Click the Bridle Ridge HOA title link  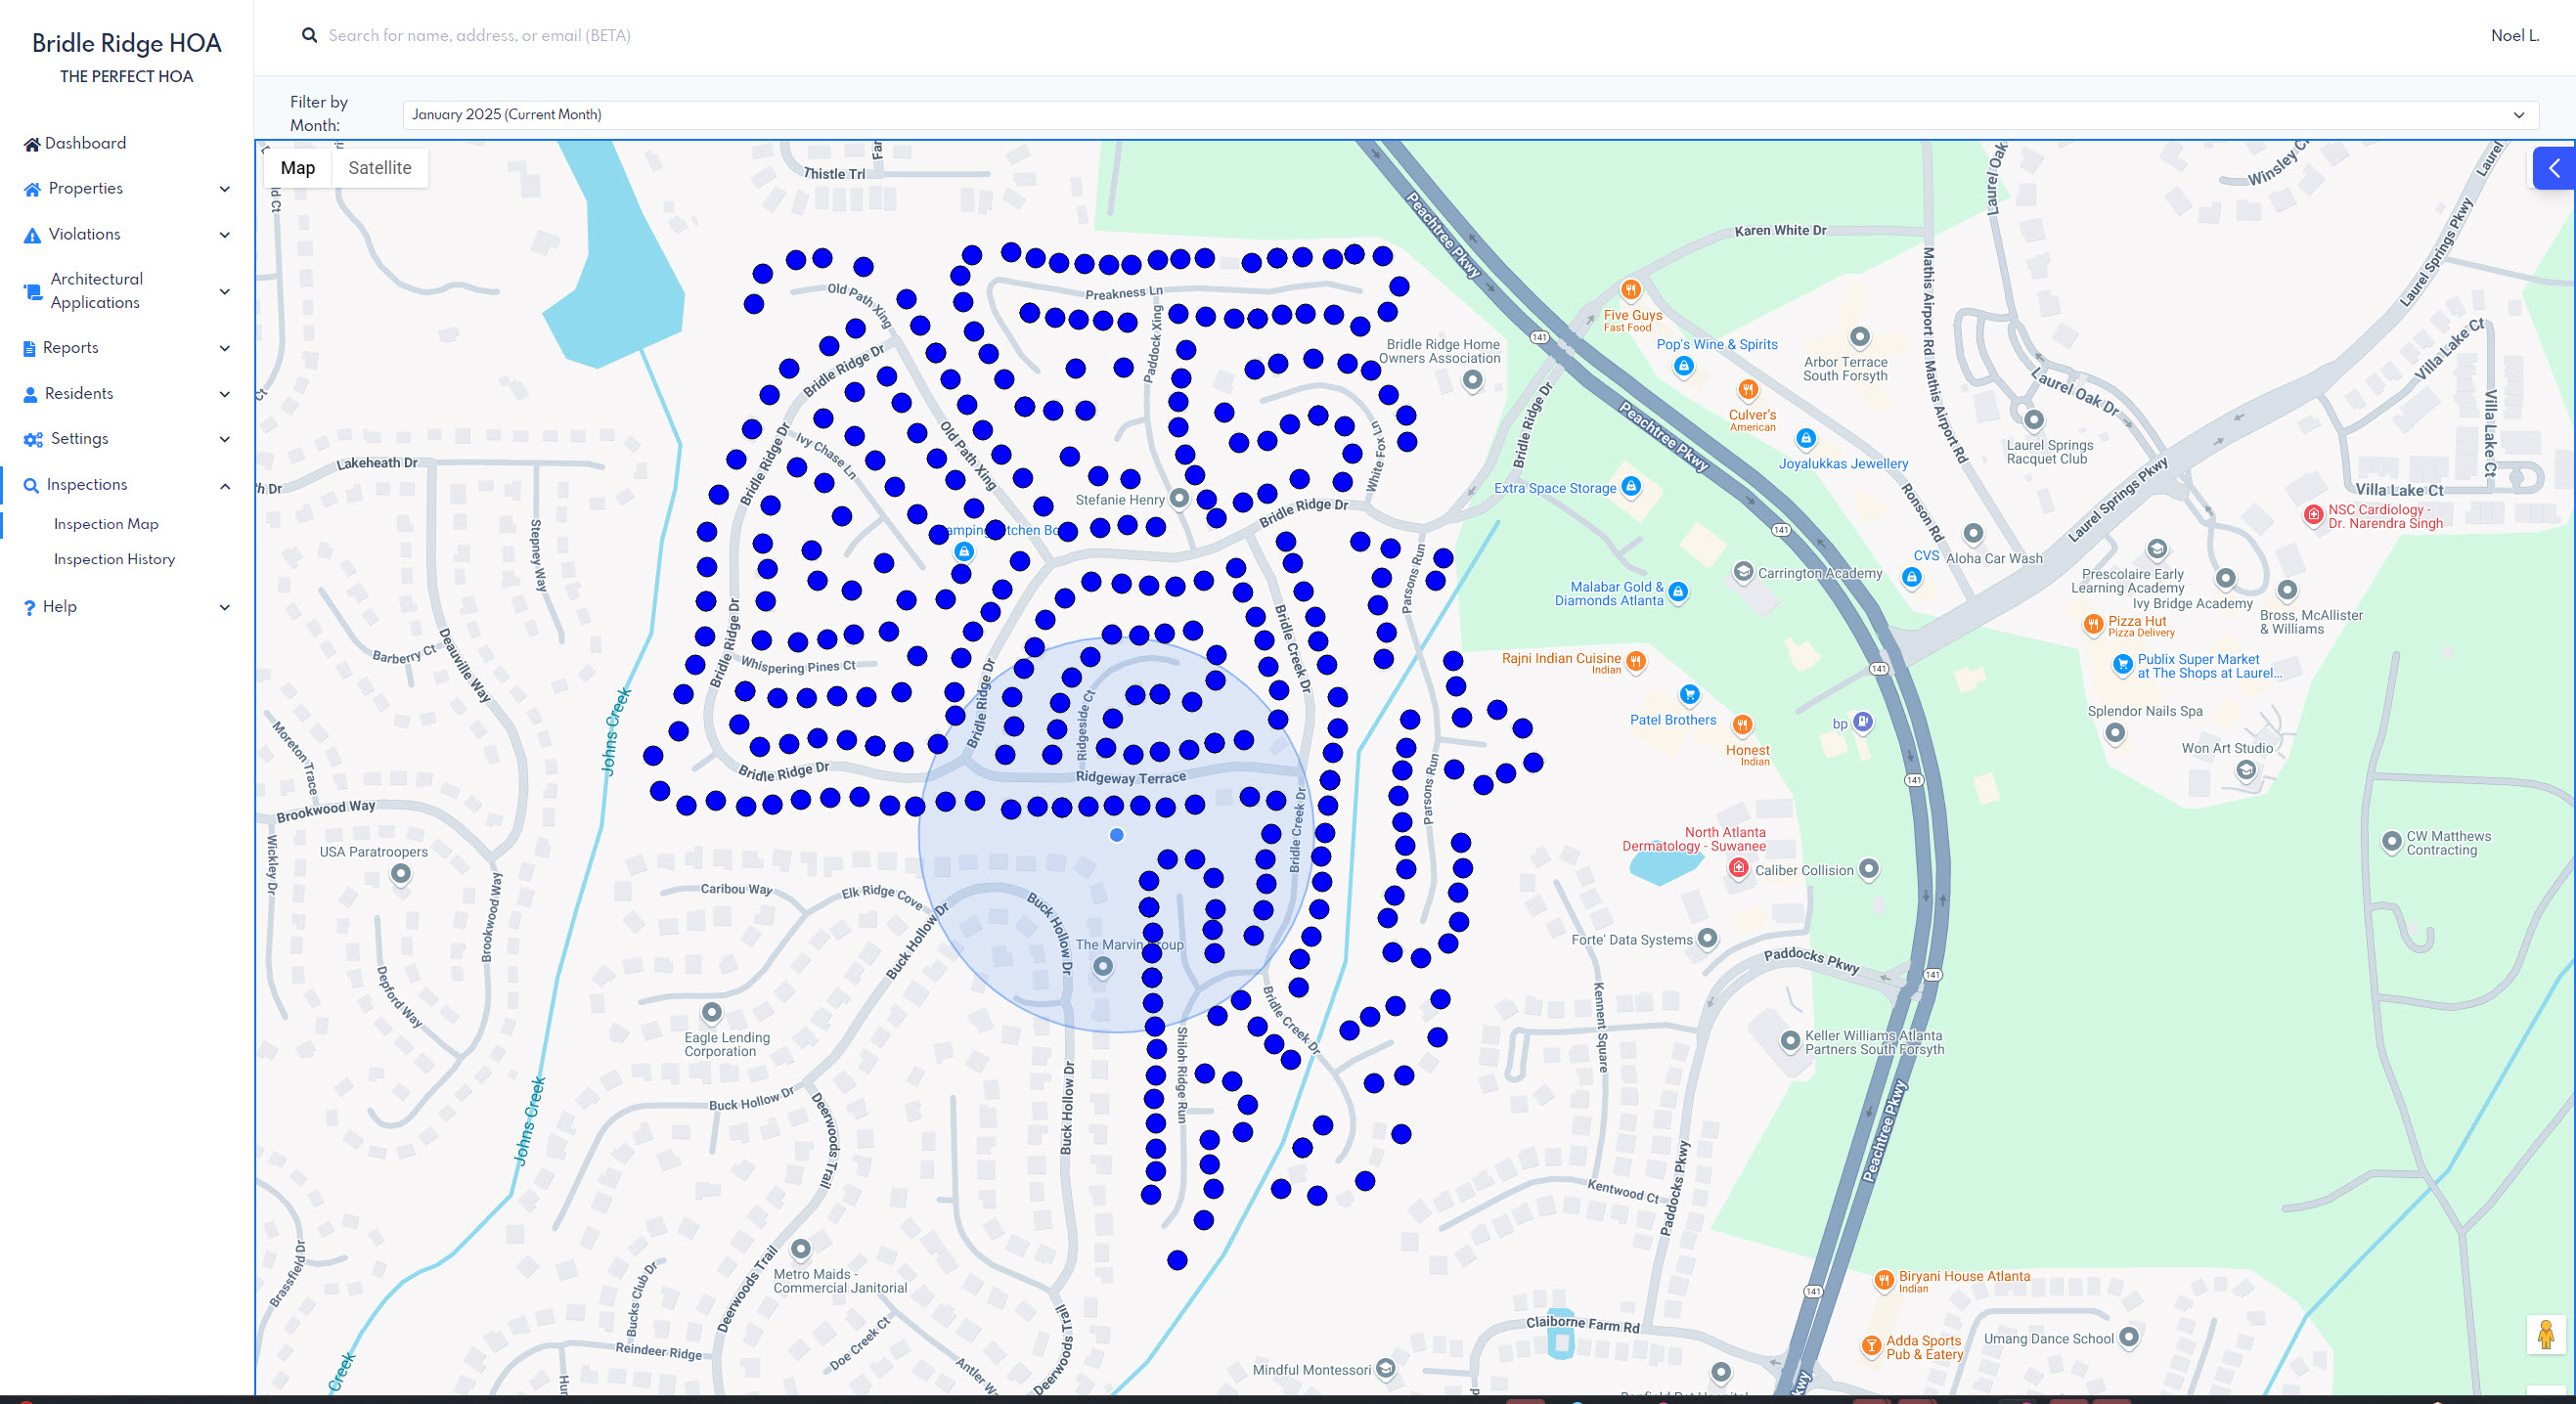point(126,43)
